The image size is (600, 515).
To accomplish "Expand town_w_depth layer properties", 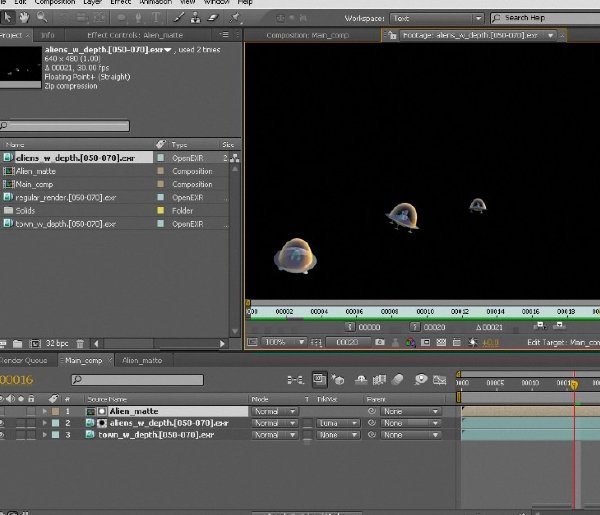I will click(45, 435).
